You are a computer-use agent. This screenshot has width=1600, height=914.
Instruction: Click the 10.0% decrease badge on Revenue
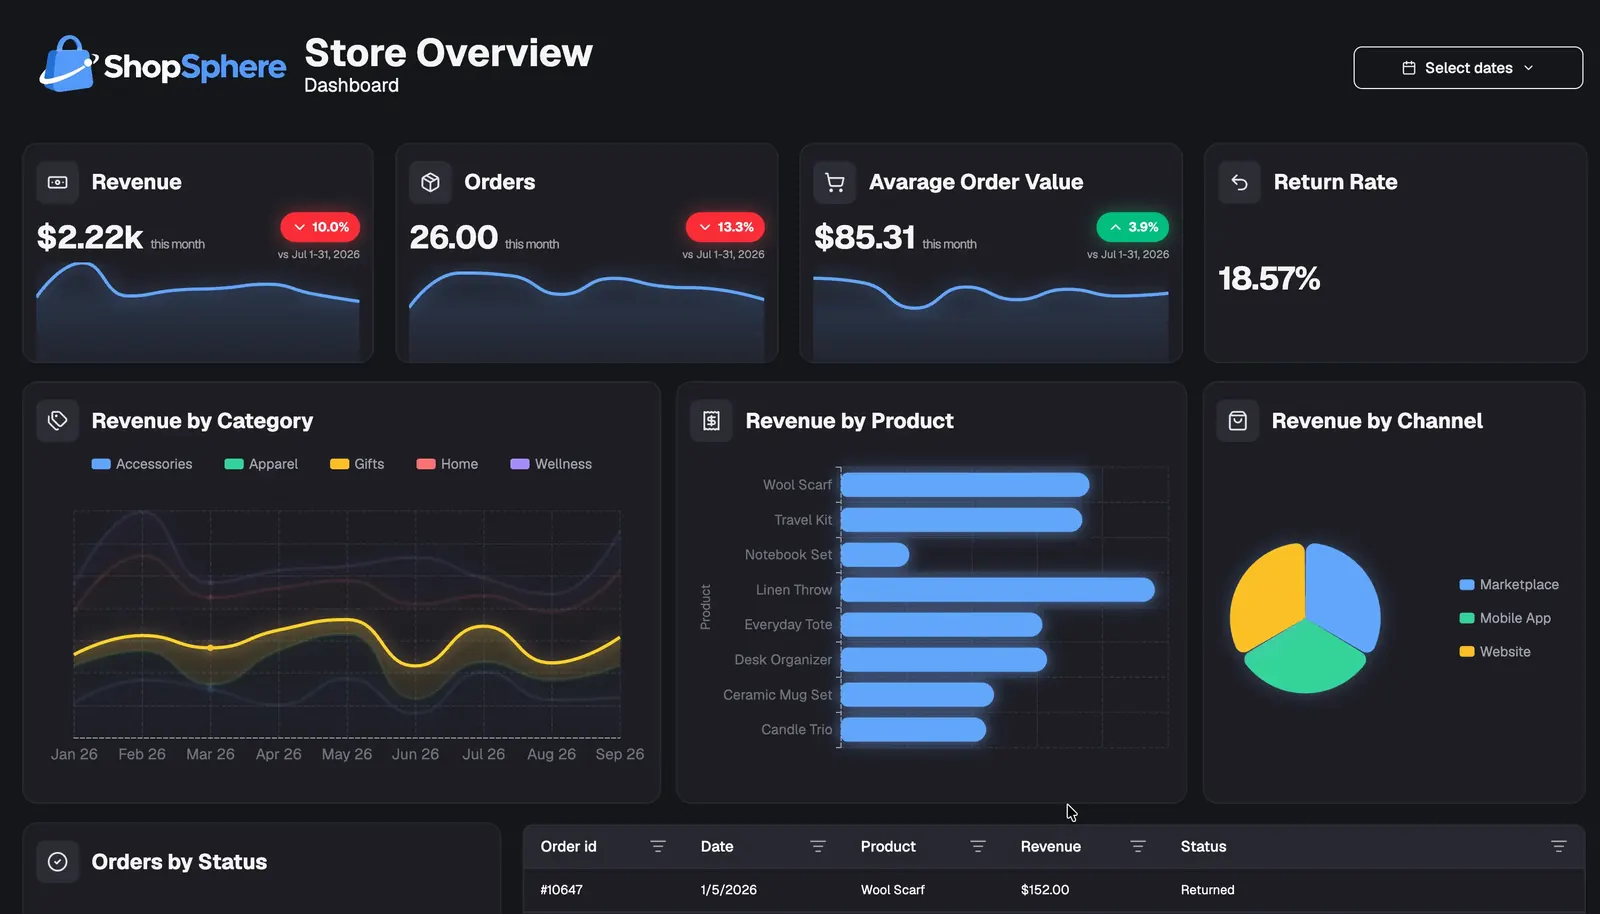pyautogui.click(x=320, y=227)
